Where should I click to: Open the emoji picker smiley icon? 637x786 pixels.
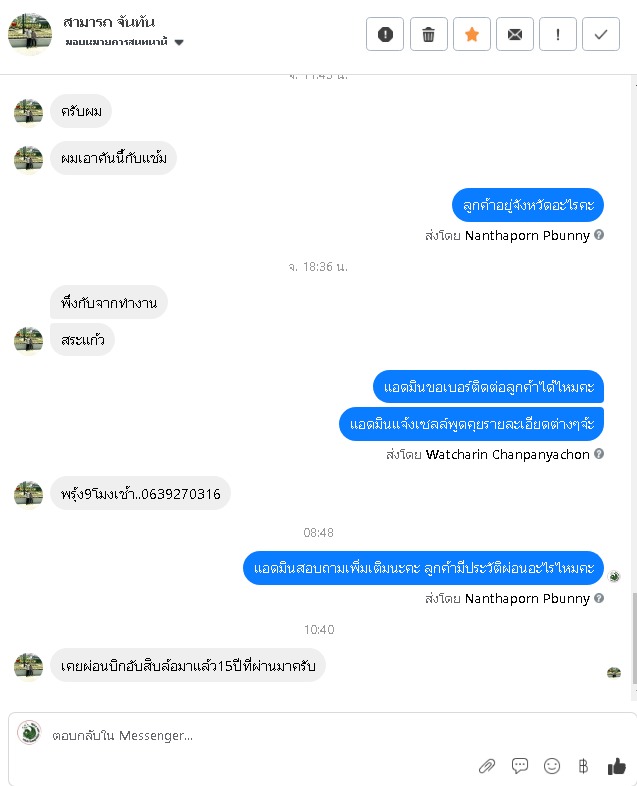[x=552, y=765]
